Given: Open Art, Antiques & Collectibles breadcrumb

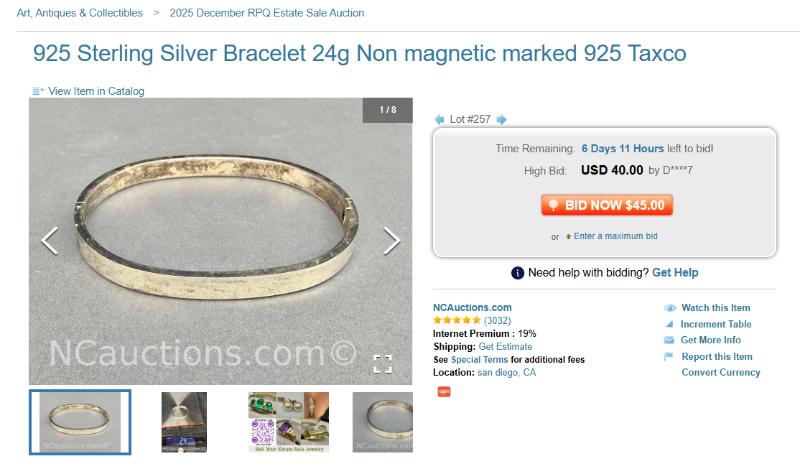Looking at the screenshot, I should pyautogui.click(x=80, y=13).
